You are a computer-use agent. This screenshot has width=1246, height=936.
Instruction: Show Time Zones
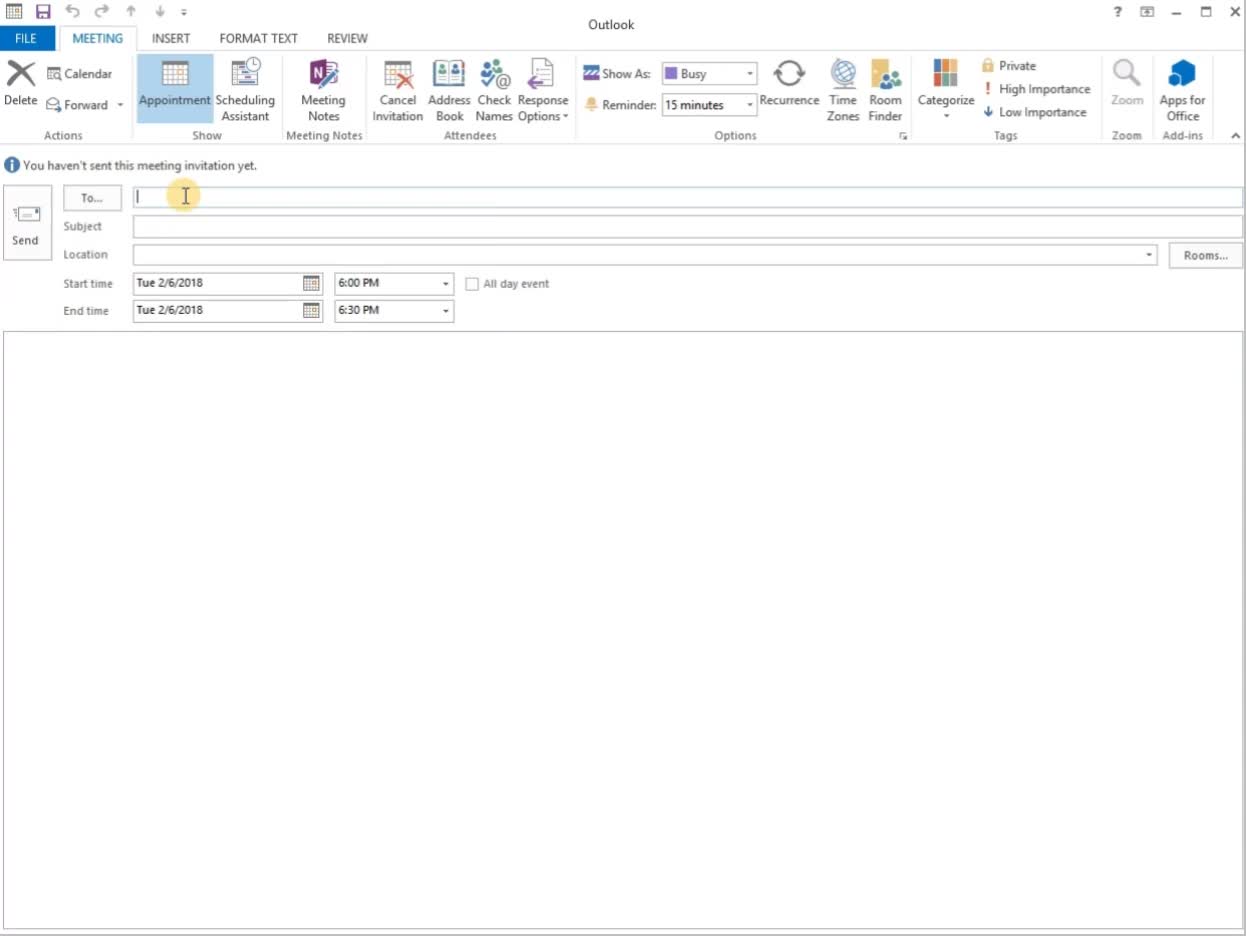843,88
